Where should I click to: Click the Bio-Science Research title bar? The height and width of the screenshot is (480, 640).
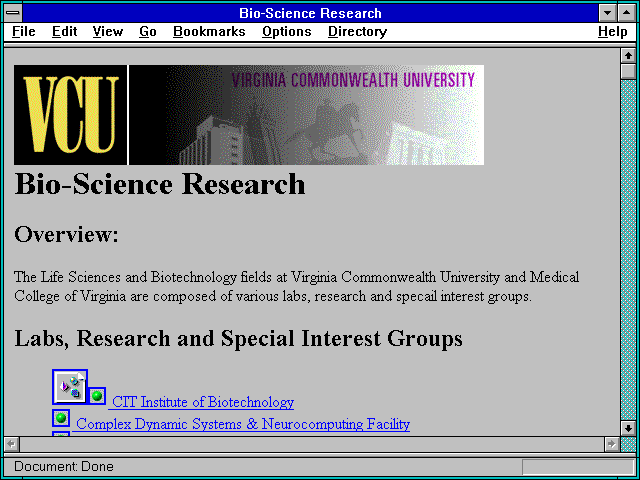coord(310,13)
